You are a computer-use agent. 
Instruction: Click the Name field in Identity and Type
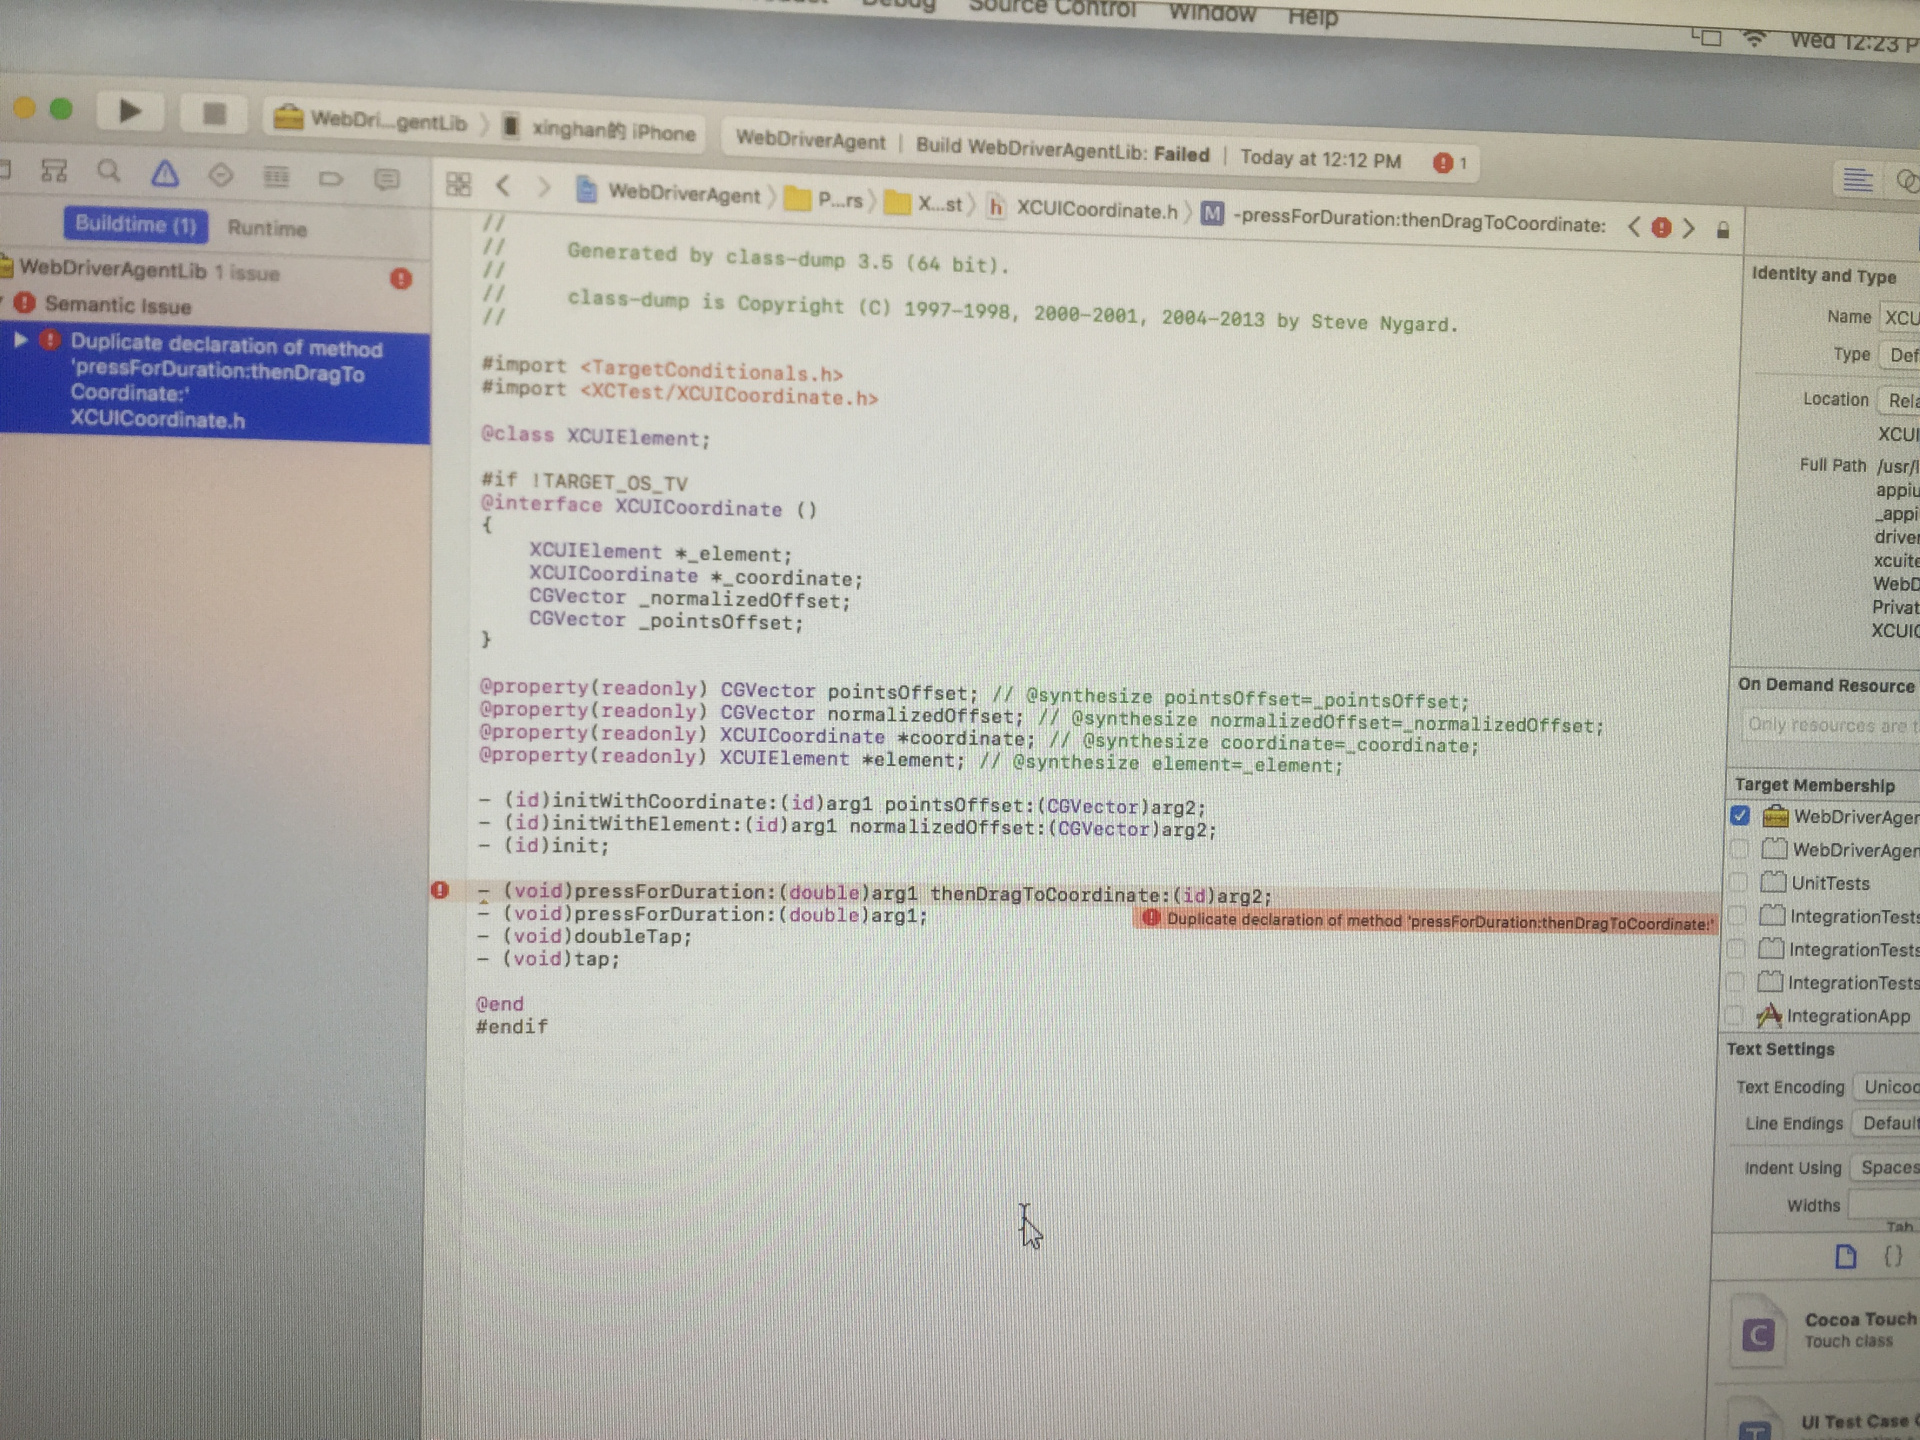point(1900,317)
